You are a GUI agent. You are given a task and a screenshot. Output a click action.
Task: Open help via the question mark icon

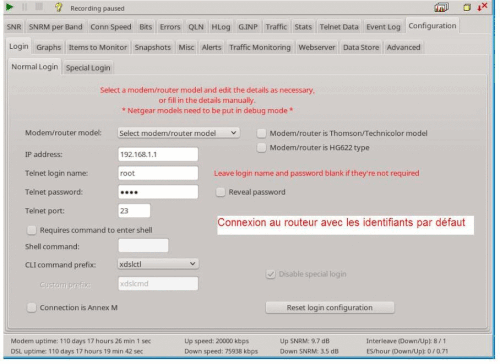(59, 7)
